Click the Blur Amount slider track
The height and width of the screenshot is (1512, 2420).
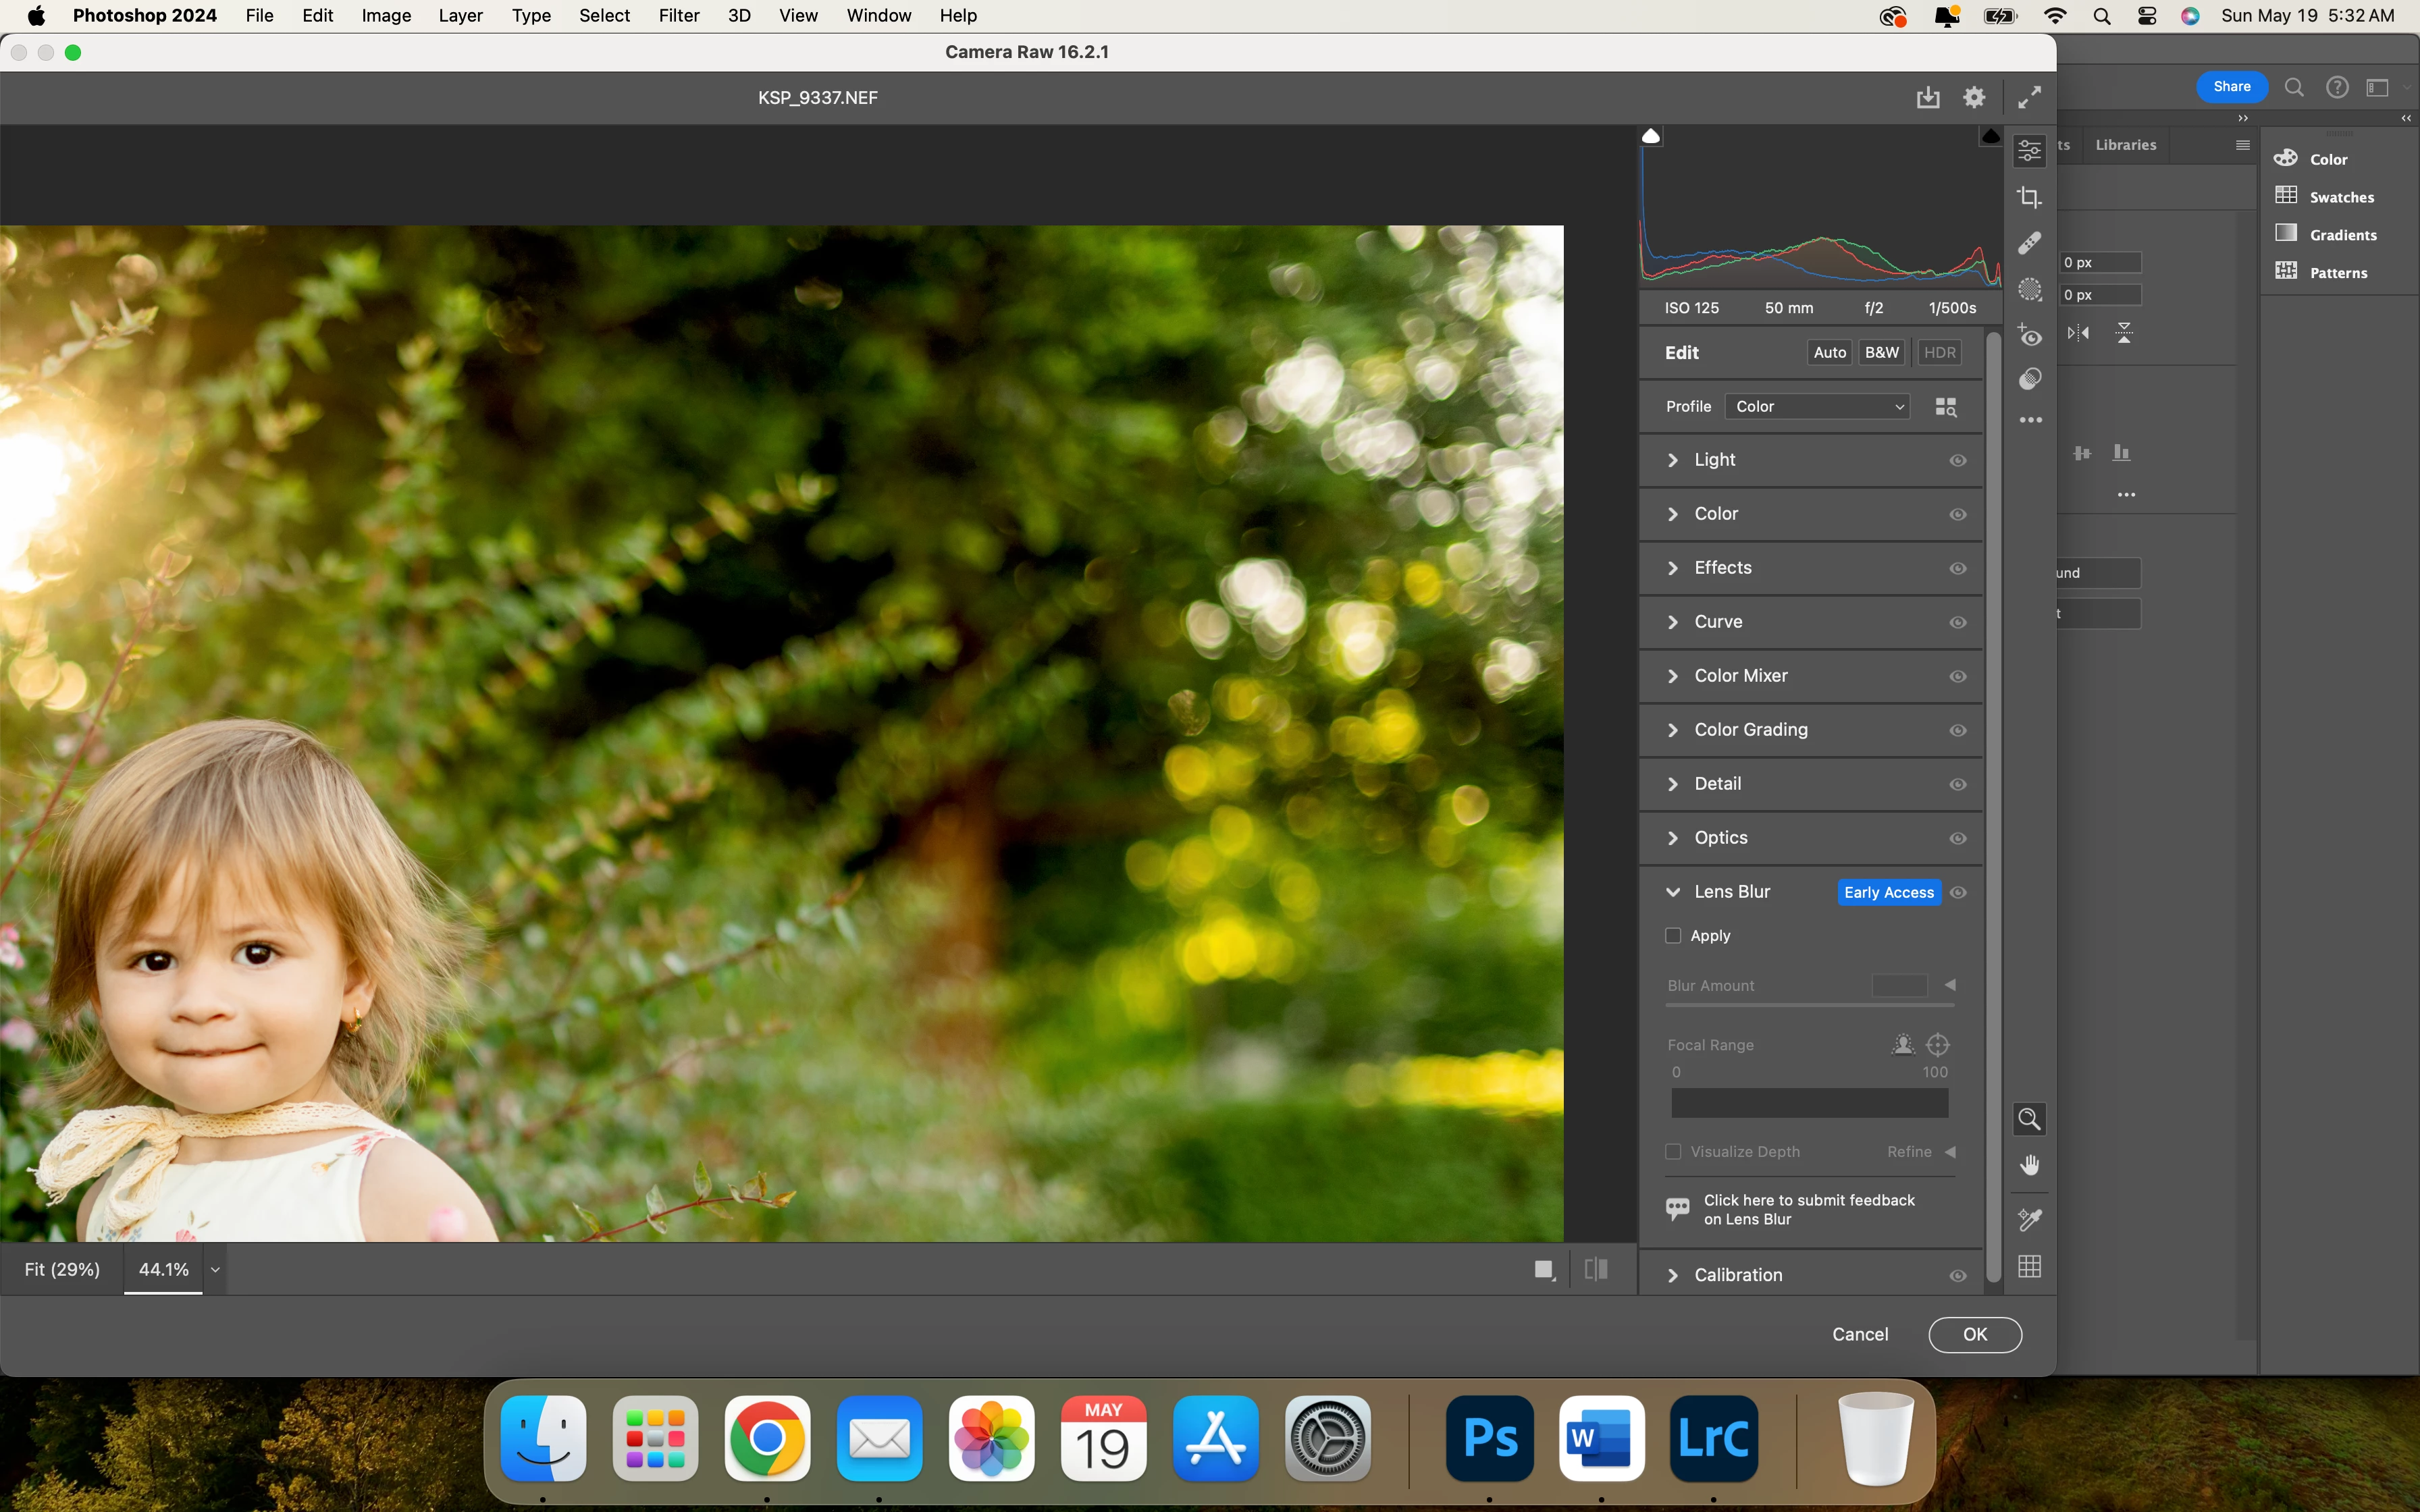point(1810,1004)
